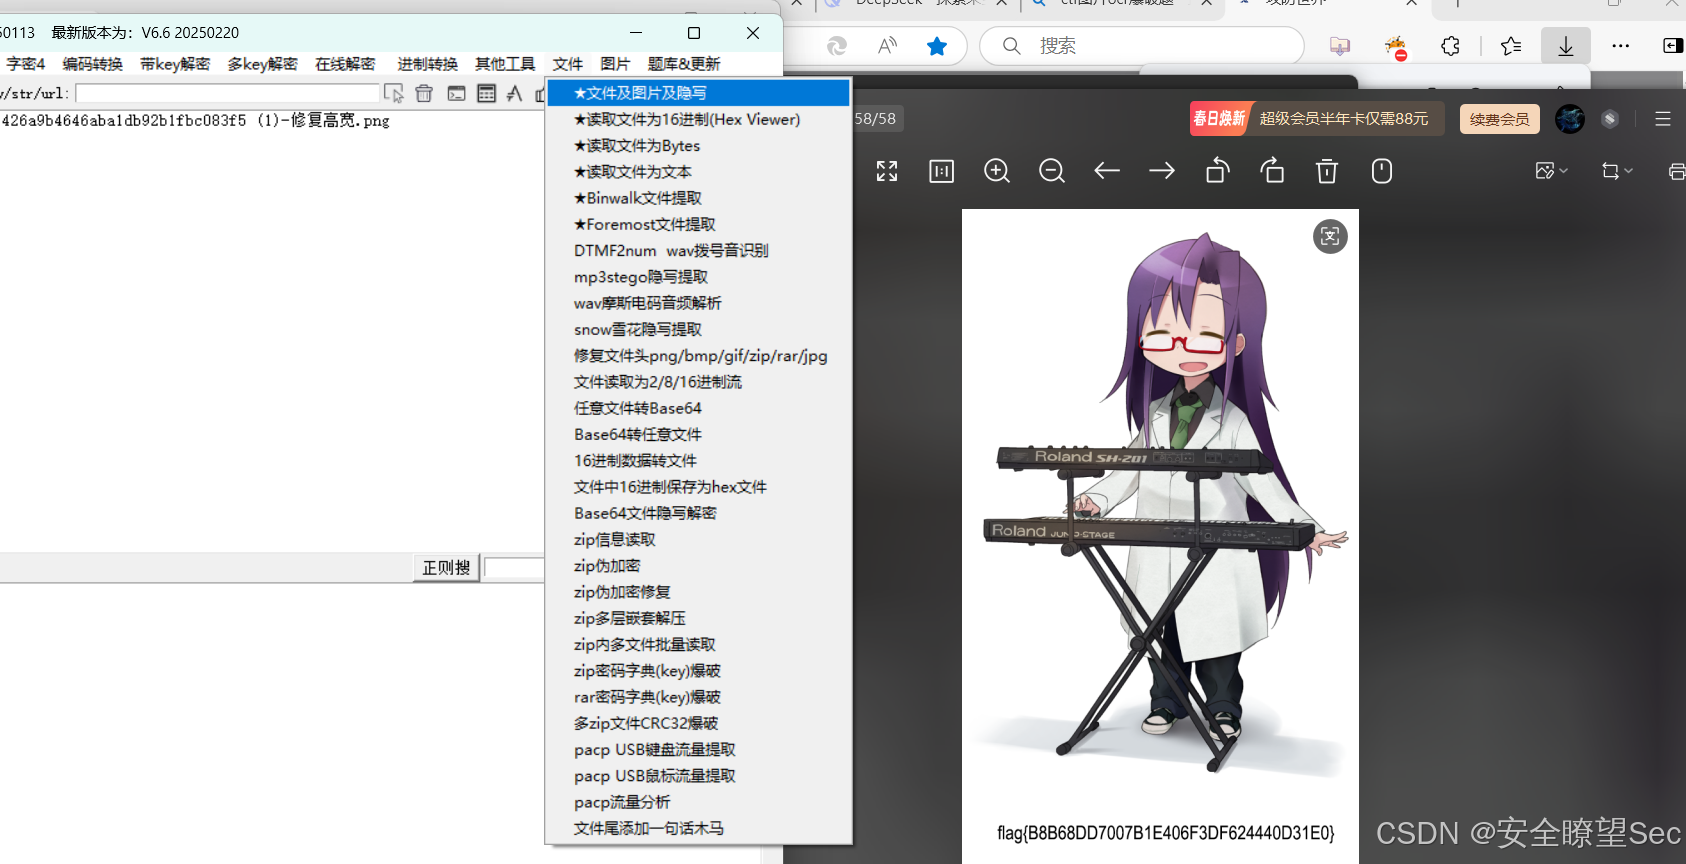The image size is (1686, 864).
Task: Open the 进制转换 menu
Action: click(428, 64)
